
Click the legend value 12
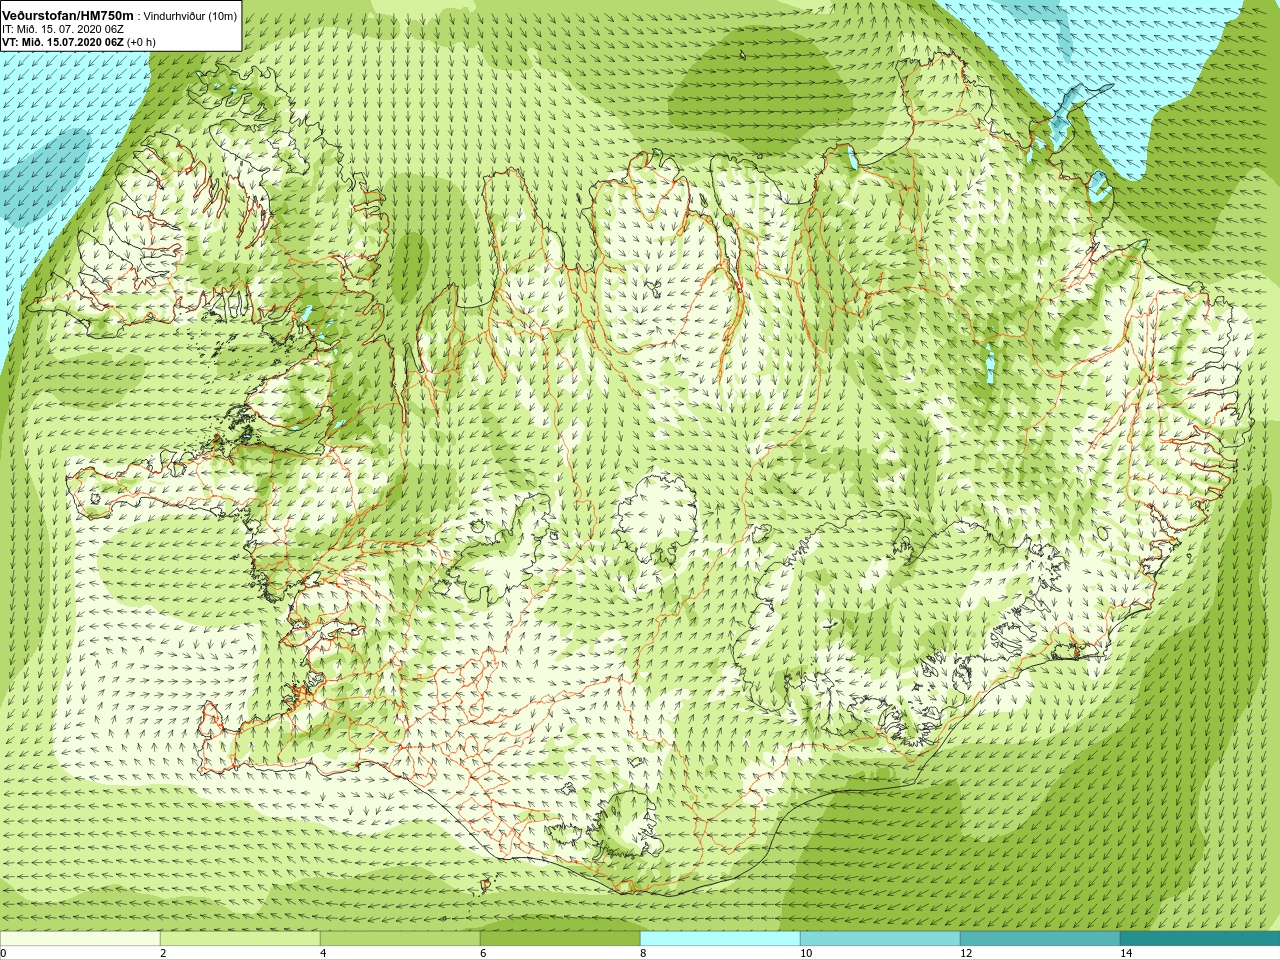(x=966, y=953)
